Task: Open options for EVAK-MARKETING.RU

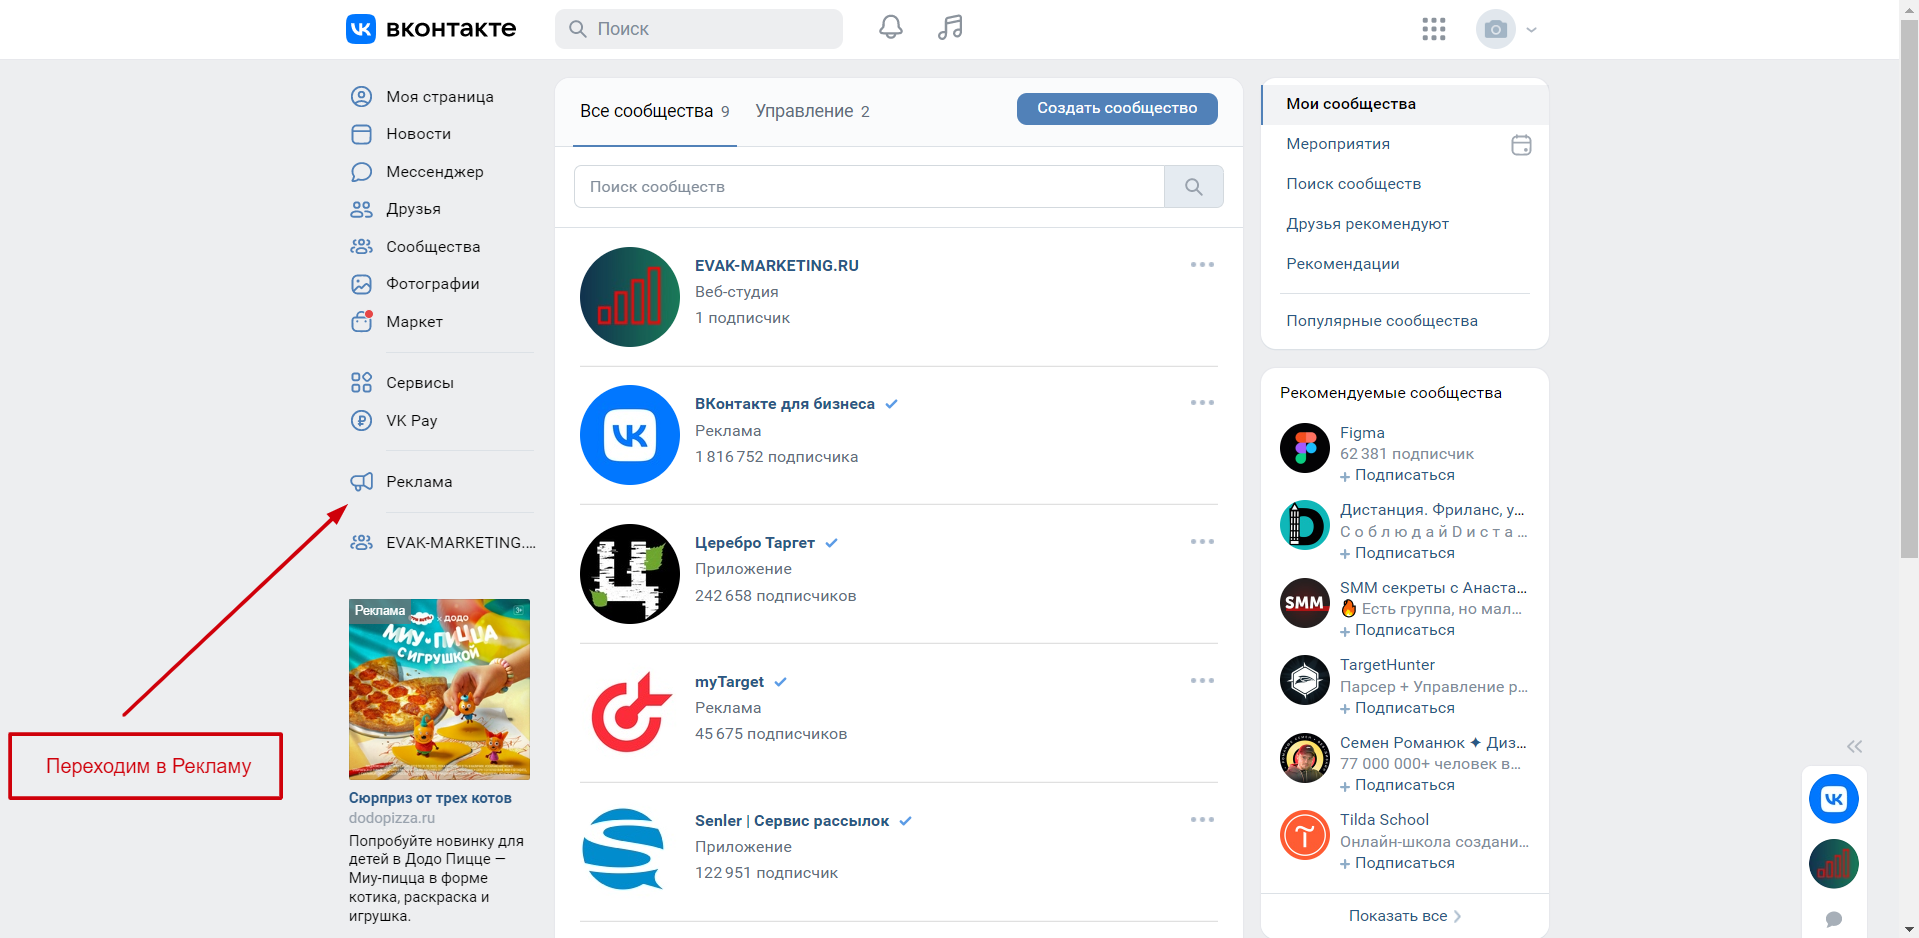Action: [1202, 265]
